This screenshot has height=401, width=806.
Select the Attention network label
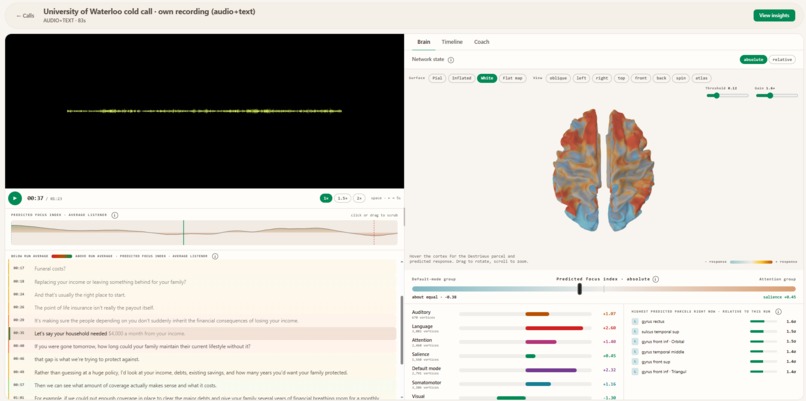click(422, 340)
